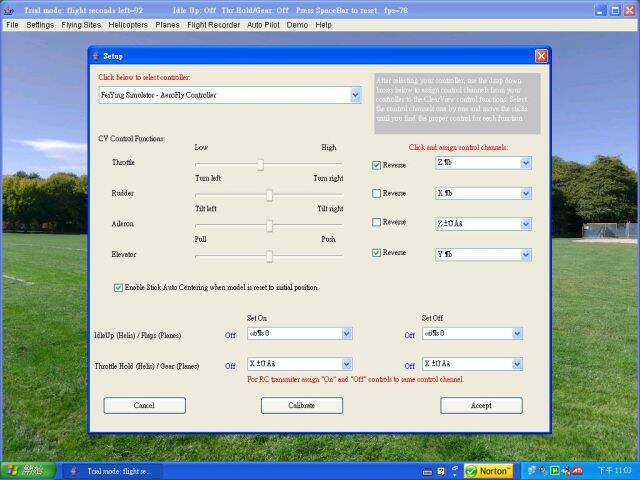Click the help question-mark icon in the language bar
The width and height of the screenshot is (640, 480).
coord(441,471)
